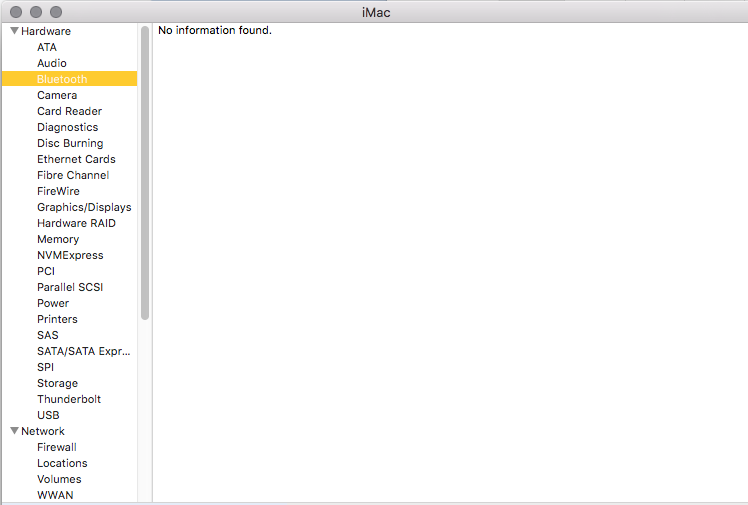Select Firewall under Network

[57, 447]
